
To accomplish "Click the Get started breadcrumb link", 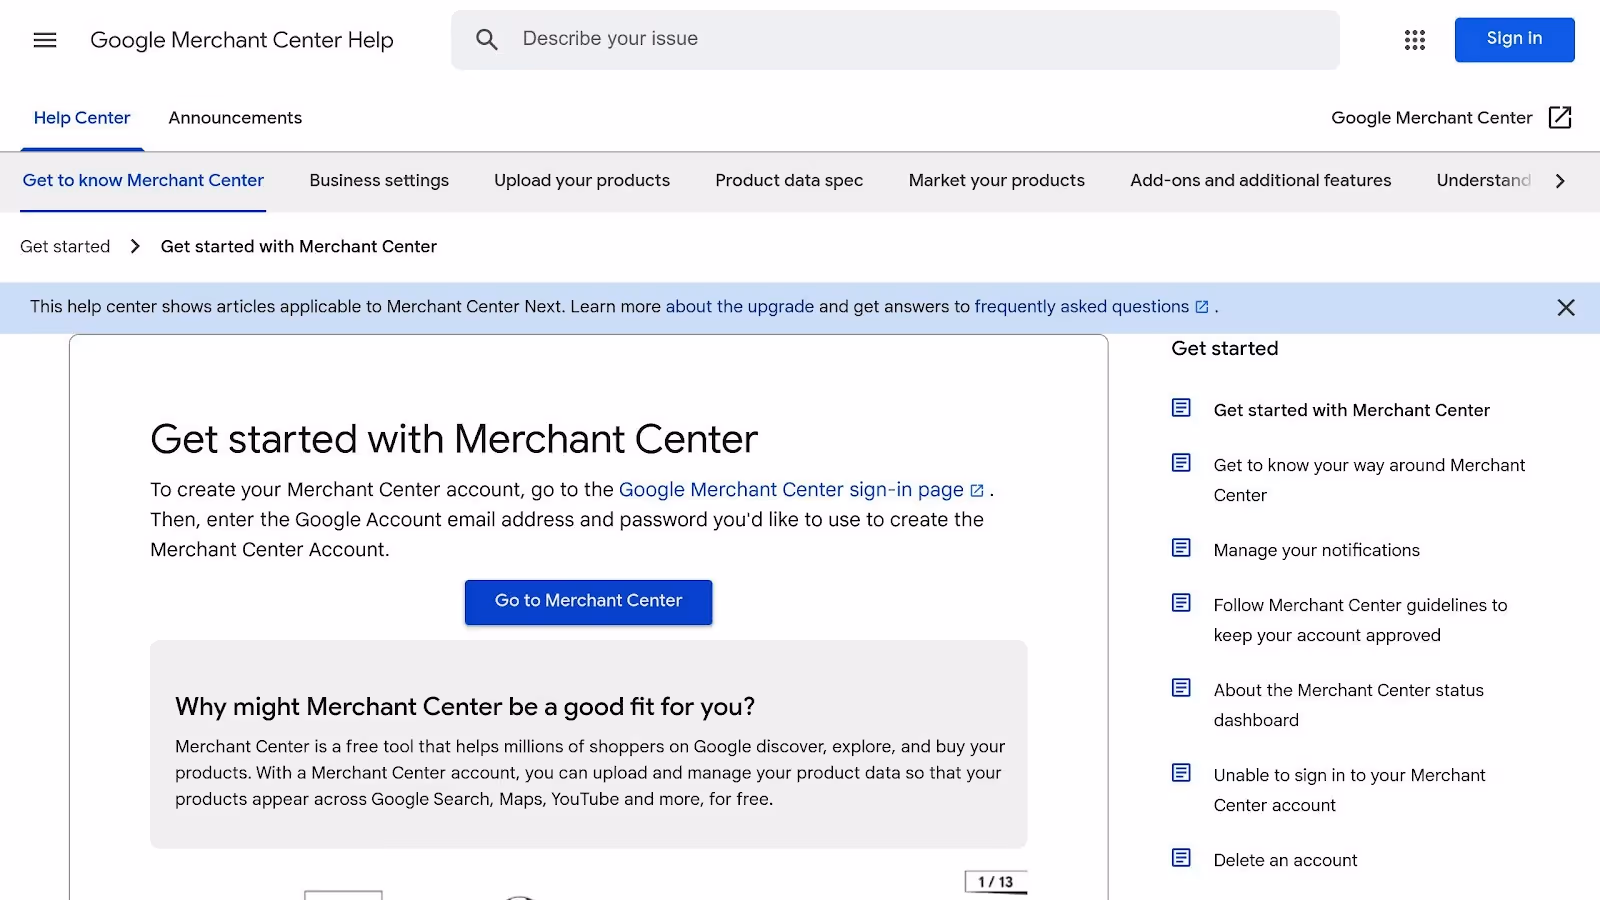I will tap(65, 247).
